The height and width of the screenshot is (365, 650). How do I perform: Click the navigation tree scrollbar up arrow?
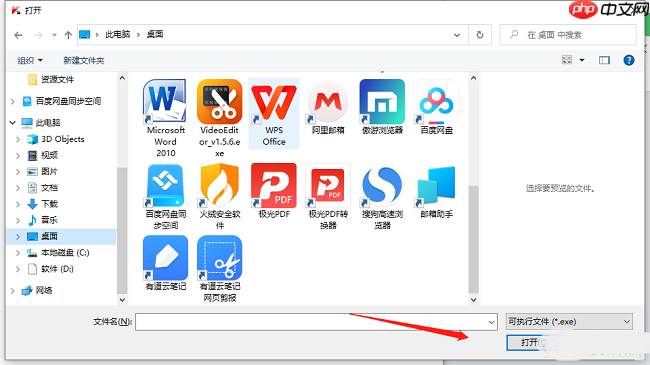[122, 78]
